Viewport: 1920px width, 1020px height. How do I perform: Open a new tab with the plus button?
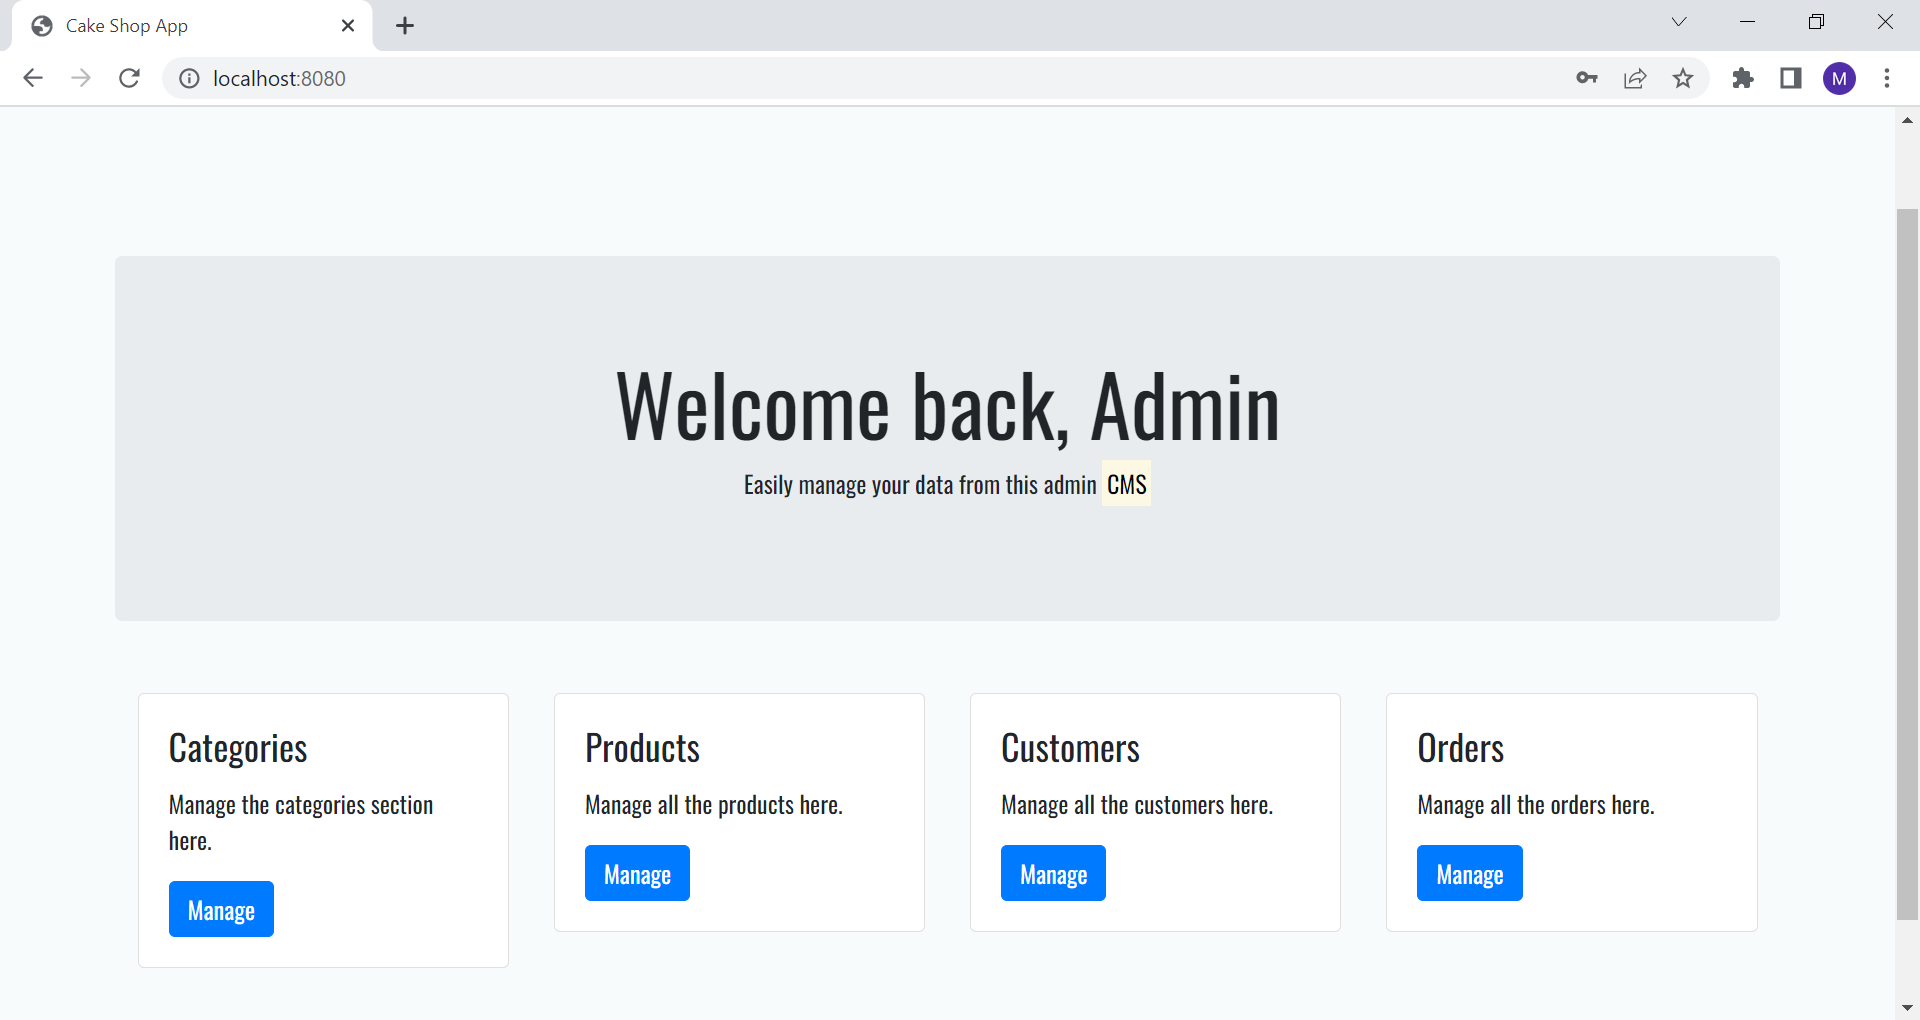point(405,25)
